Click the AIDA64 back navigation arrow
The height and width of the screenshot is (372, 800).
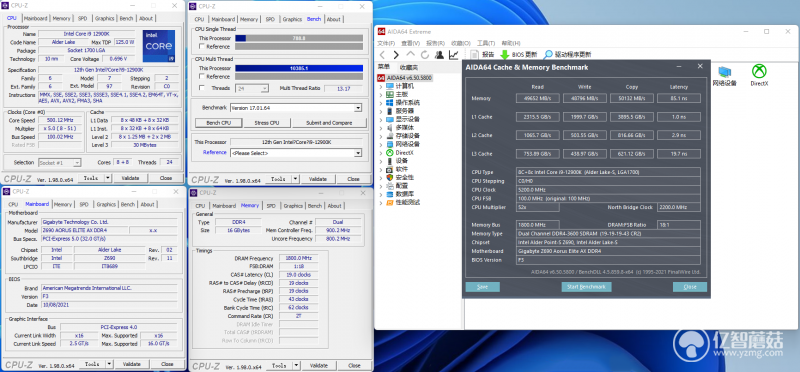click(382, 55)
